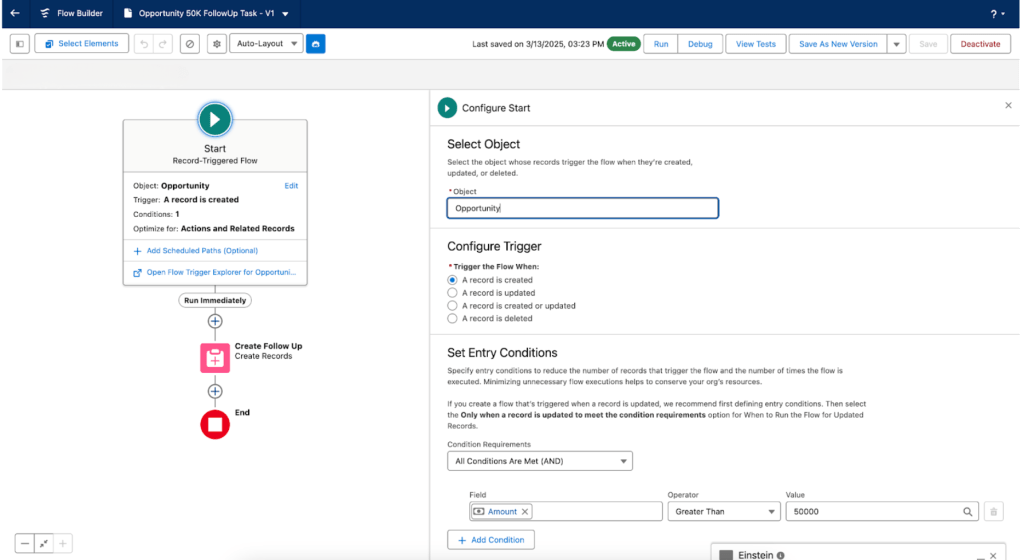Viewport: 1024px width, 560px height.
Task: Open flow version menu beside title
Action: [x=286, y=15]
